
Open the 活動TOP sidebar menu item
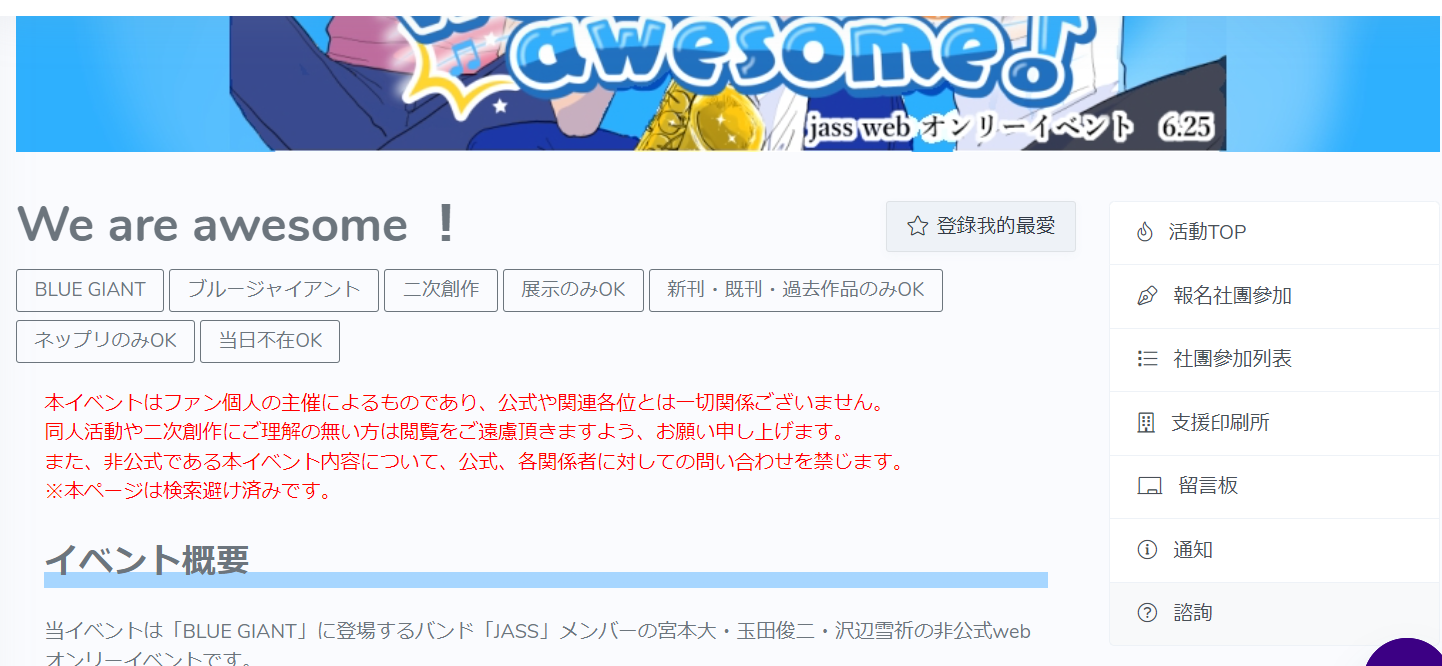(1274, 233)
